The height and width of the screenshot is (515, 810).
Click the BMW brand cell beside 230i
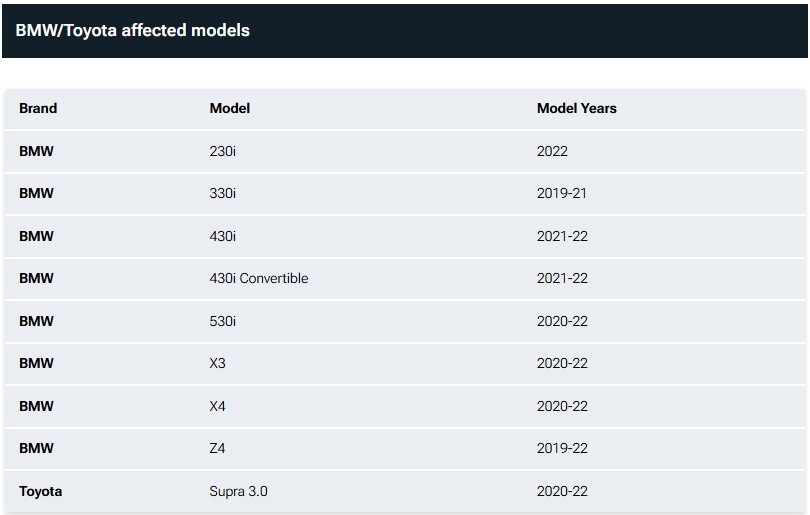pos(36,151)
